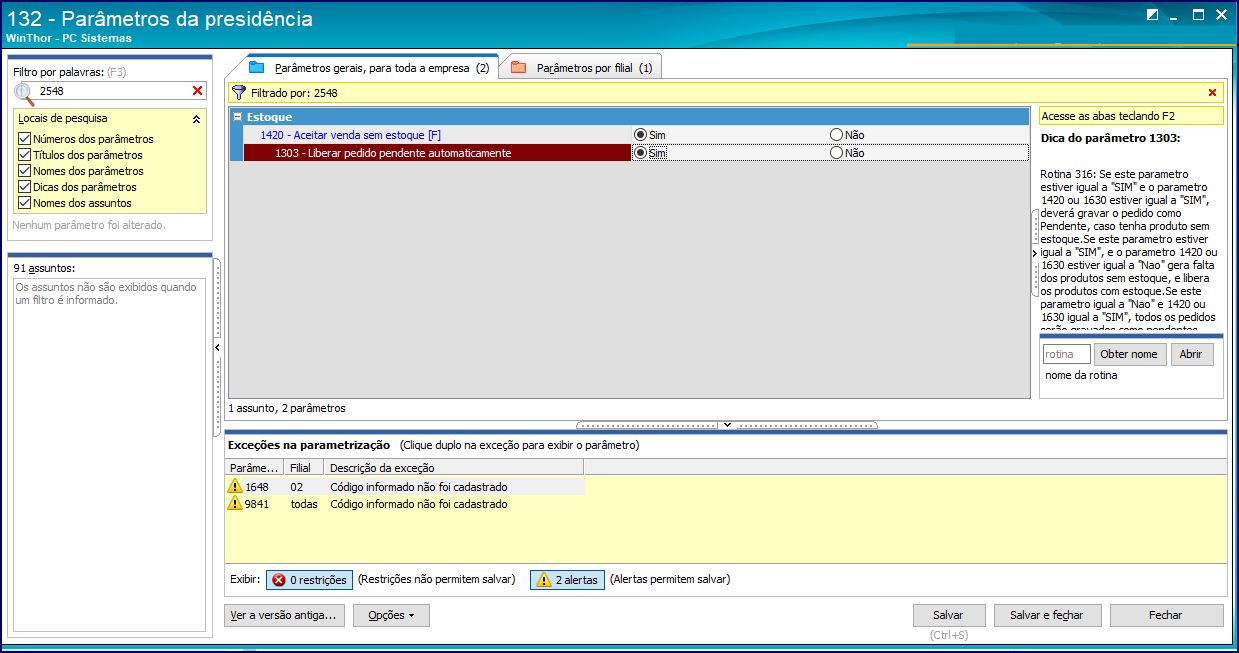1239x653 pixels.
Task: Toggle 'Títulos dos parâmetros' checkbox
Action: click(x=24, y=155)
